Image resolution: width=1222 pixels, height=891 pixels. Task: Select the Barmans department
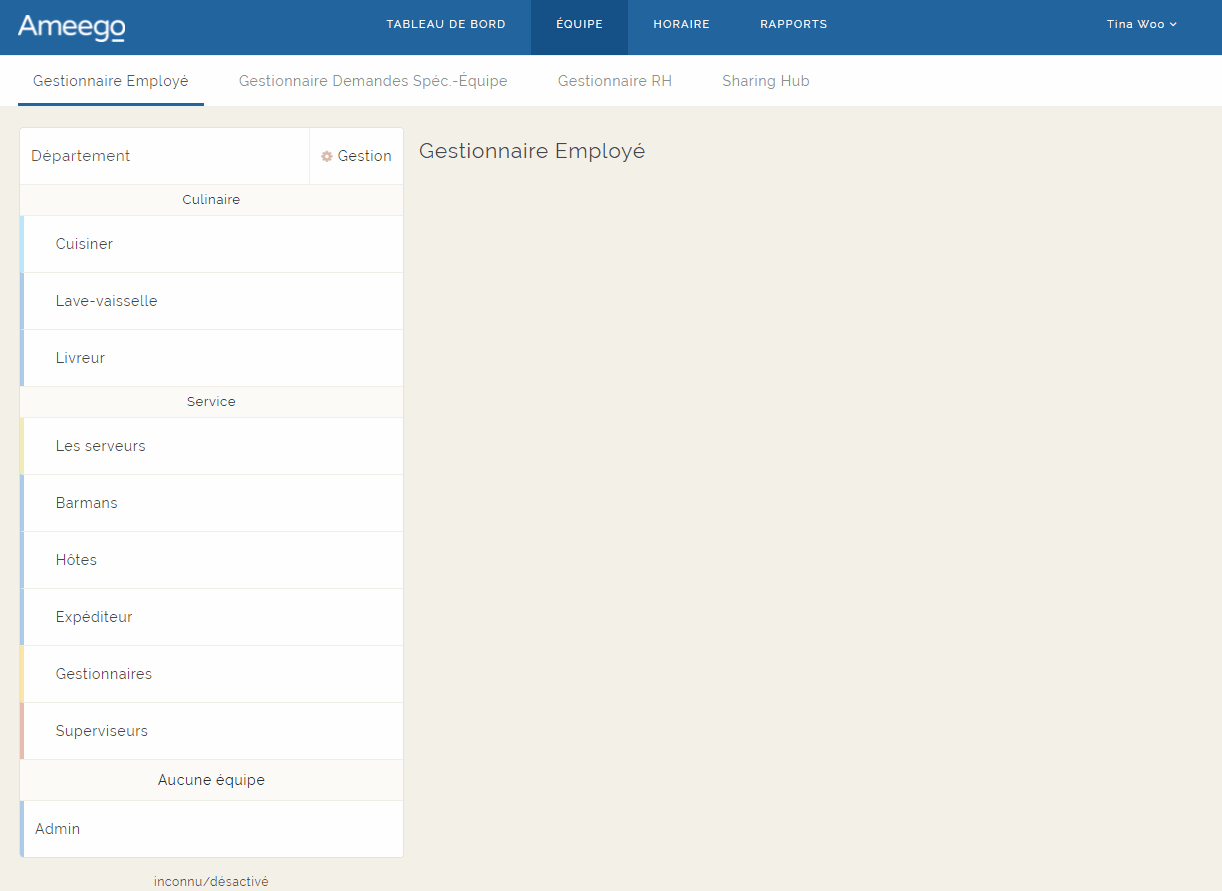point(87,503)
